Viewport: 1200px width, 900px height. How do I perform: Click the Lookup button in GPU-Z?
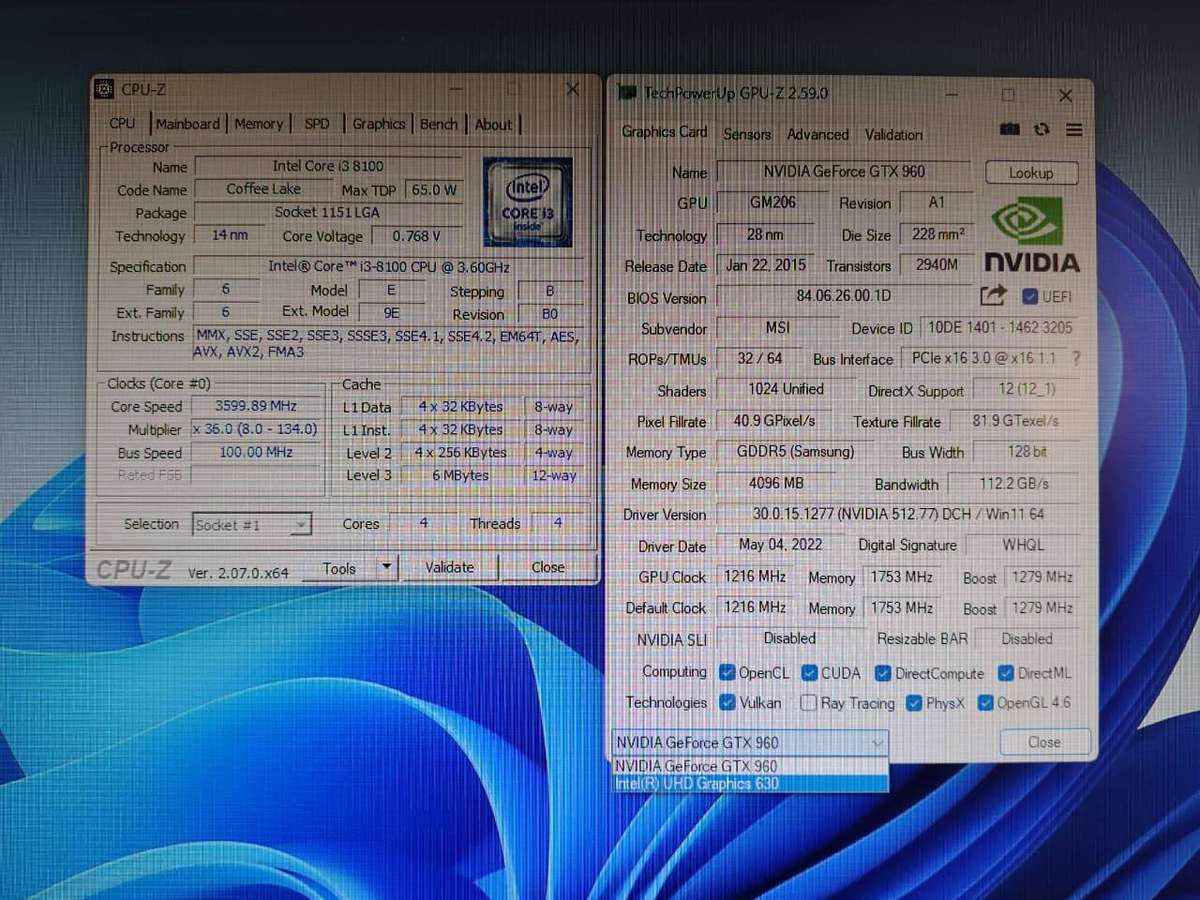pos(1031,173)
